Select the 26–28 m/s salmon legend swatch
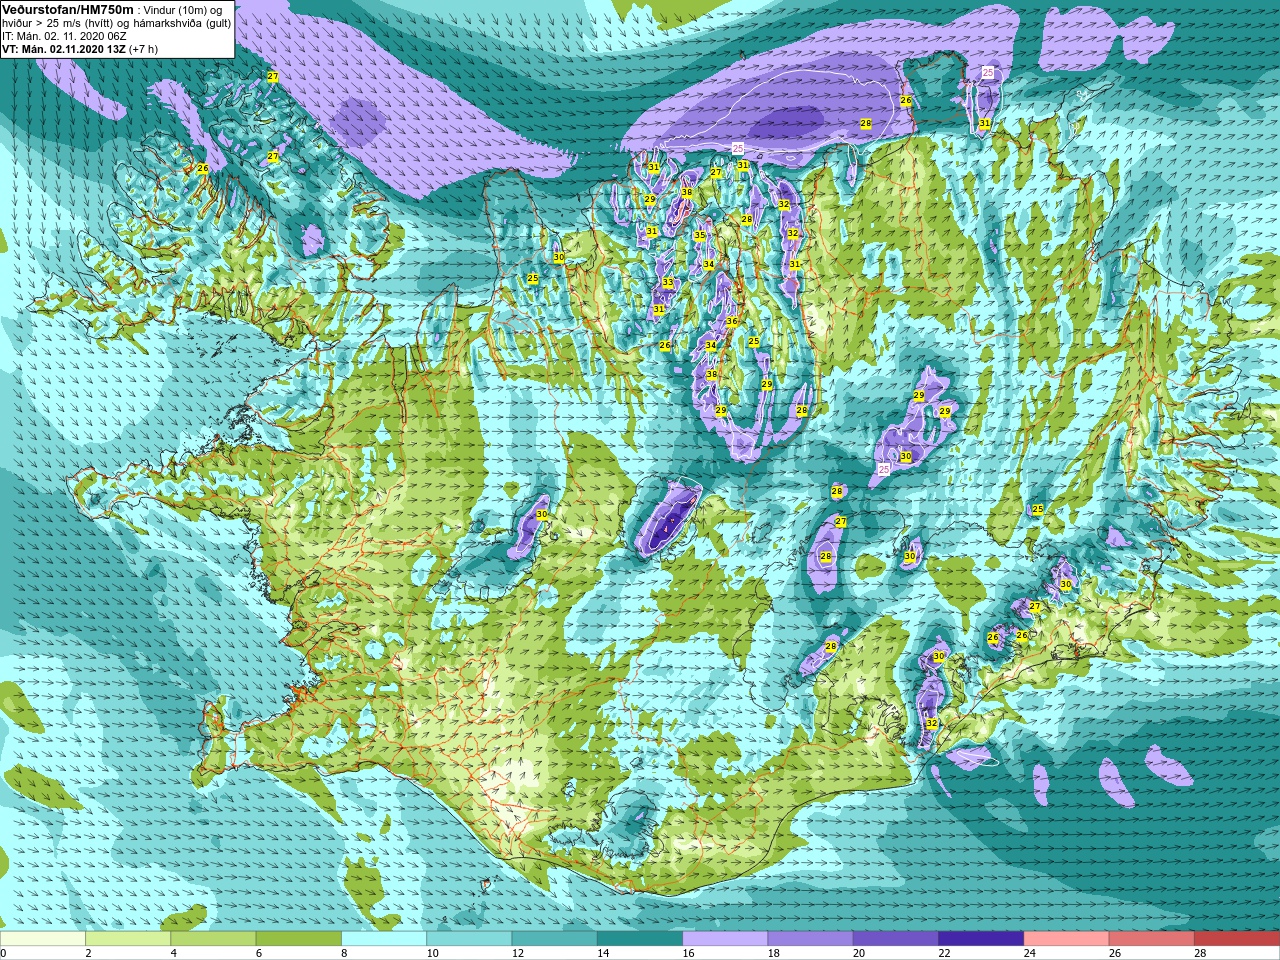The width and height of the screenshot is (1280, 960). click(1152, 939)
